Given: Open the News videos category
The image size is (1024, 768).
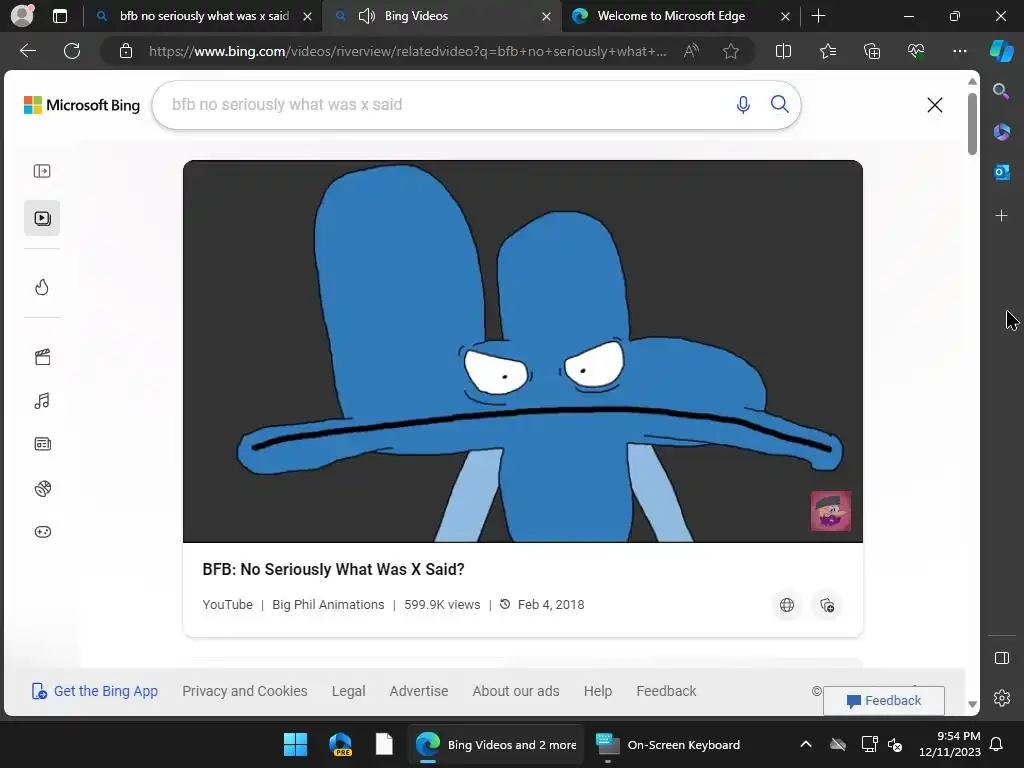Looking at the screenshot, I should [42, 444].
